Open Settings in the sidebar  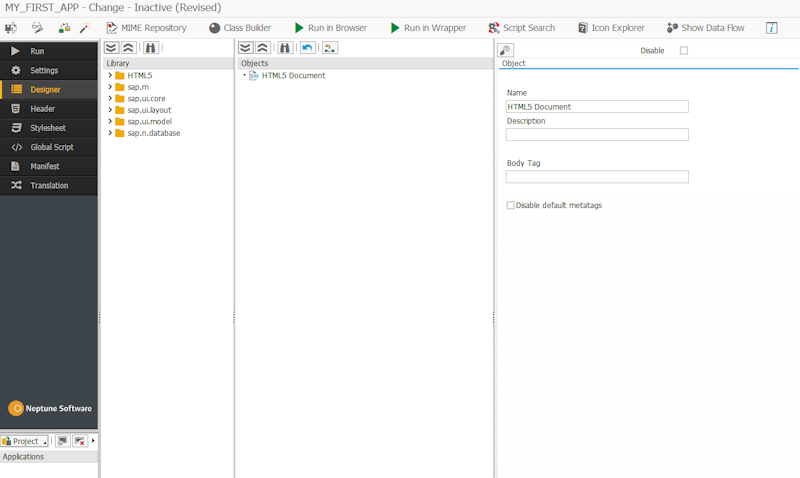(48, 70)
